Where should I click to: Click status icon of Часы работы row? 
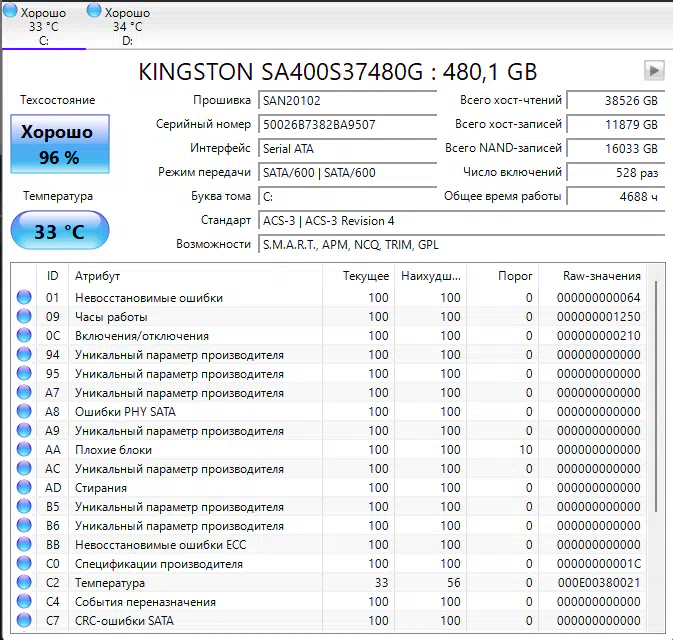pos(24,317)
